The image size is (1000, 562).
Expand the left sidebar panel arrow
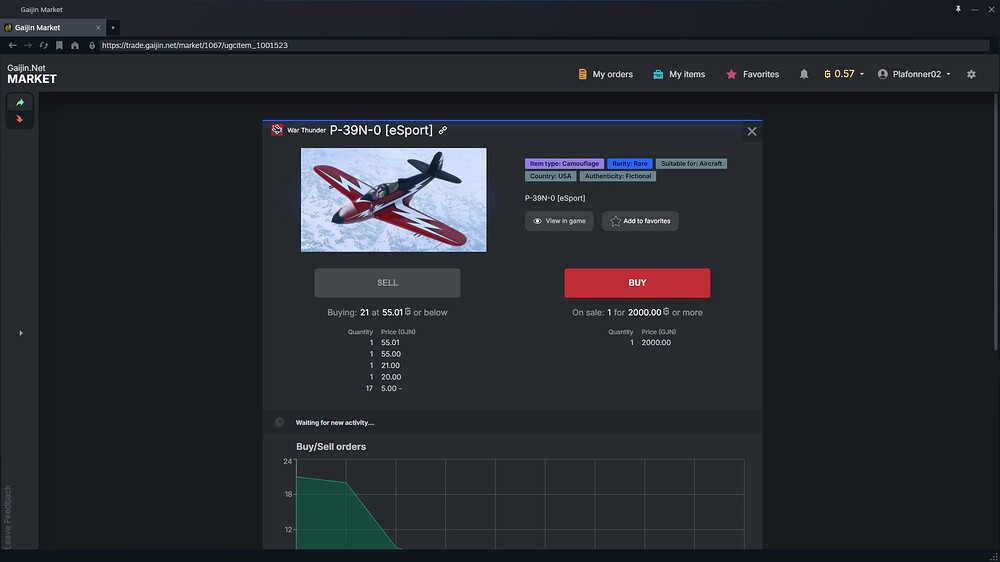(21, 333)
